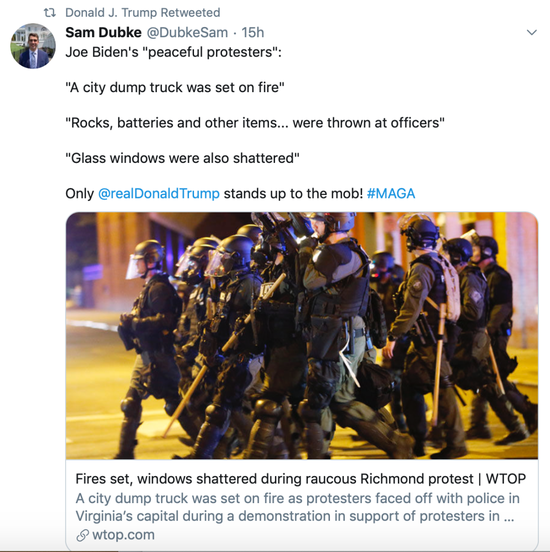Select the city dump truck quote line
The width and height of the screenshot is (550, 552).
tap(175, 87)
